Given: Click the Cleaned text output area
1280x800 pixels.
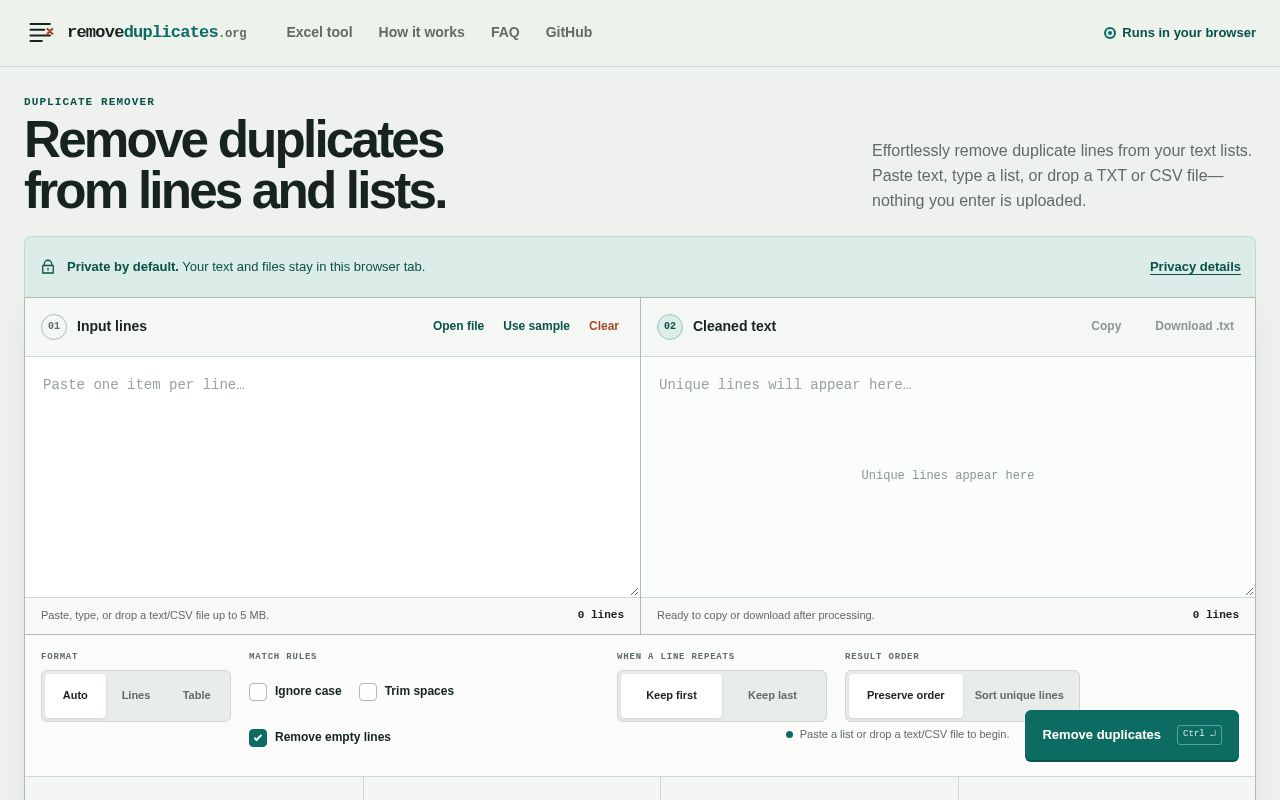Looking at the screenshot, I should tap(948, 477).
